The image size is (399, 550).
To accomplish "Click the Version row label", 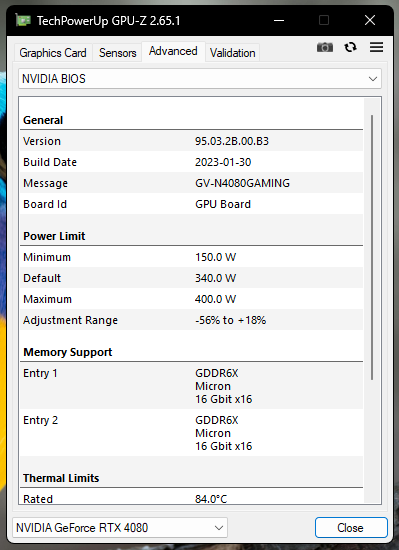I will pyautogui.click(x=42, y=141).
